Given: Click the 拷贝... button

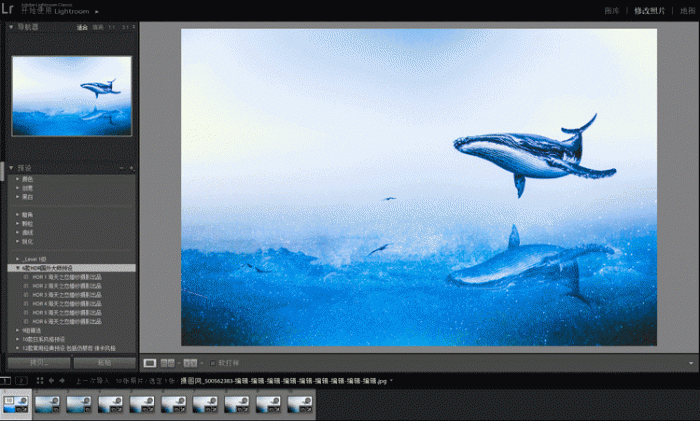Looking at the screenshot, I should pyautogui.click(x=39, y=363).
